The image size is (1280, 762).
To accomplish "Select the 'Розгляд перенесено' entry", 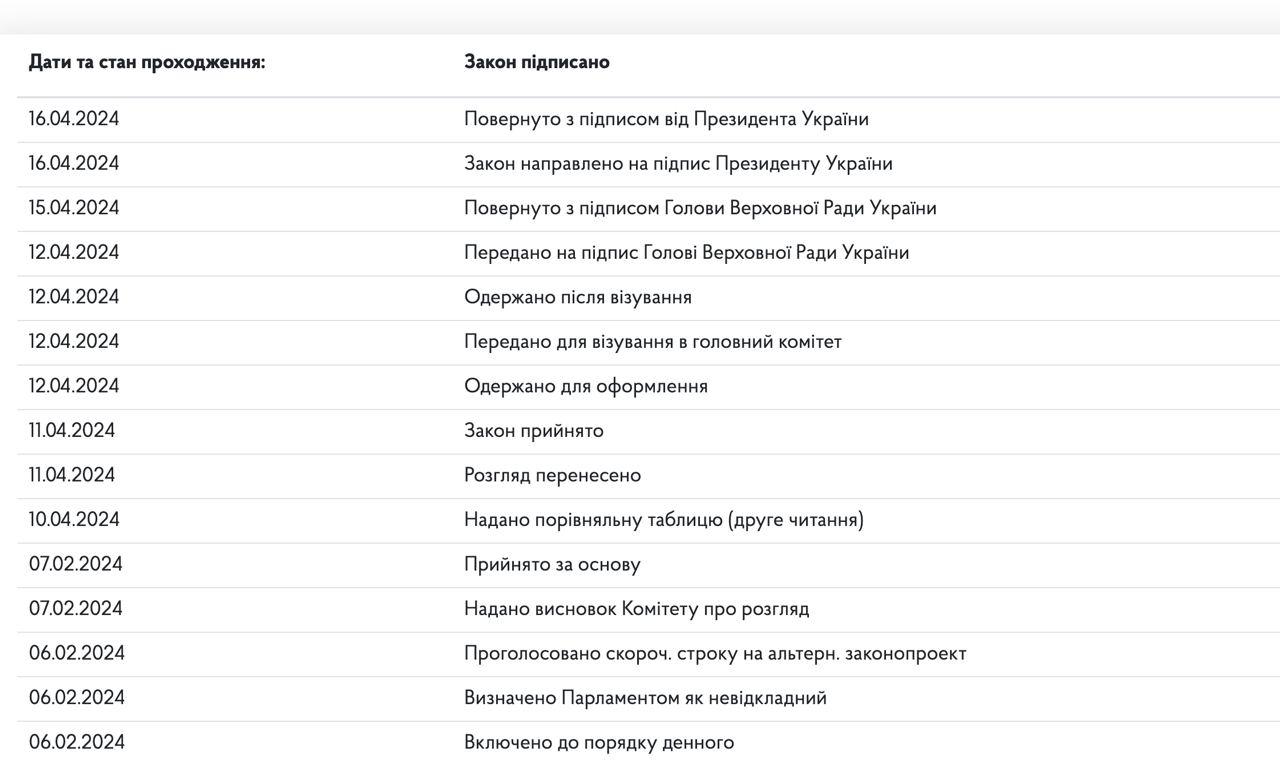I will pos(552,475).
